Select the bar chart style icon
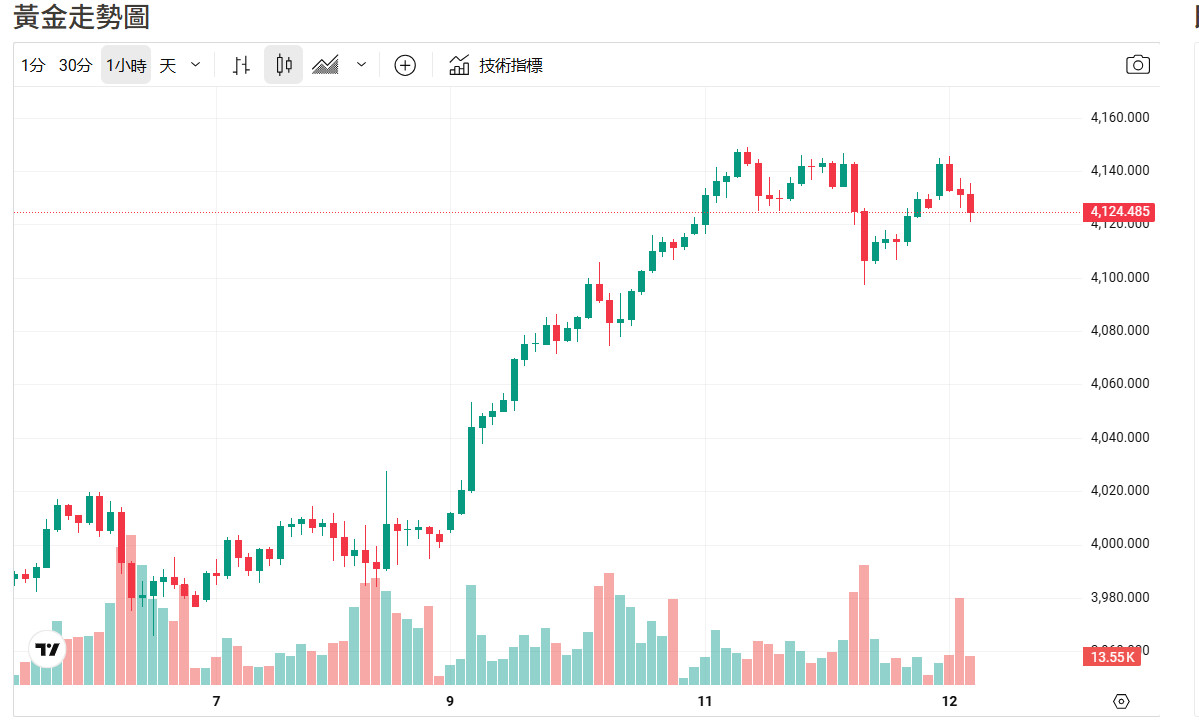Image resolution: width=1199 pixels, height=721 pixels. point(241,65)
